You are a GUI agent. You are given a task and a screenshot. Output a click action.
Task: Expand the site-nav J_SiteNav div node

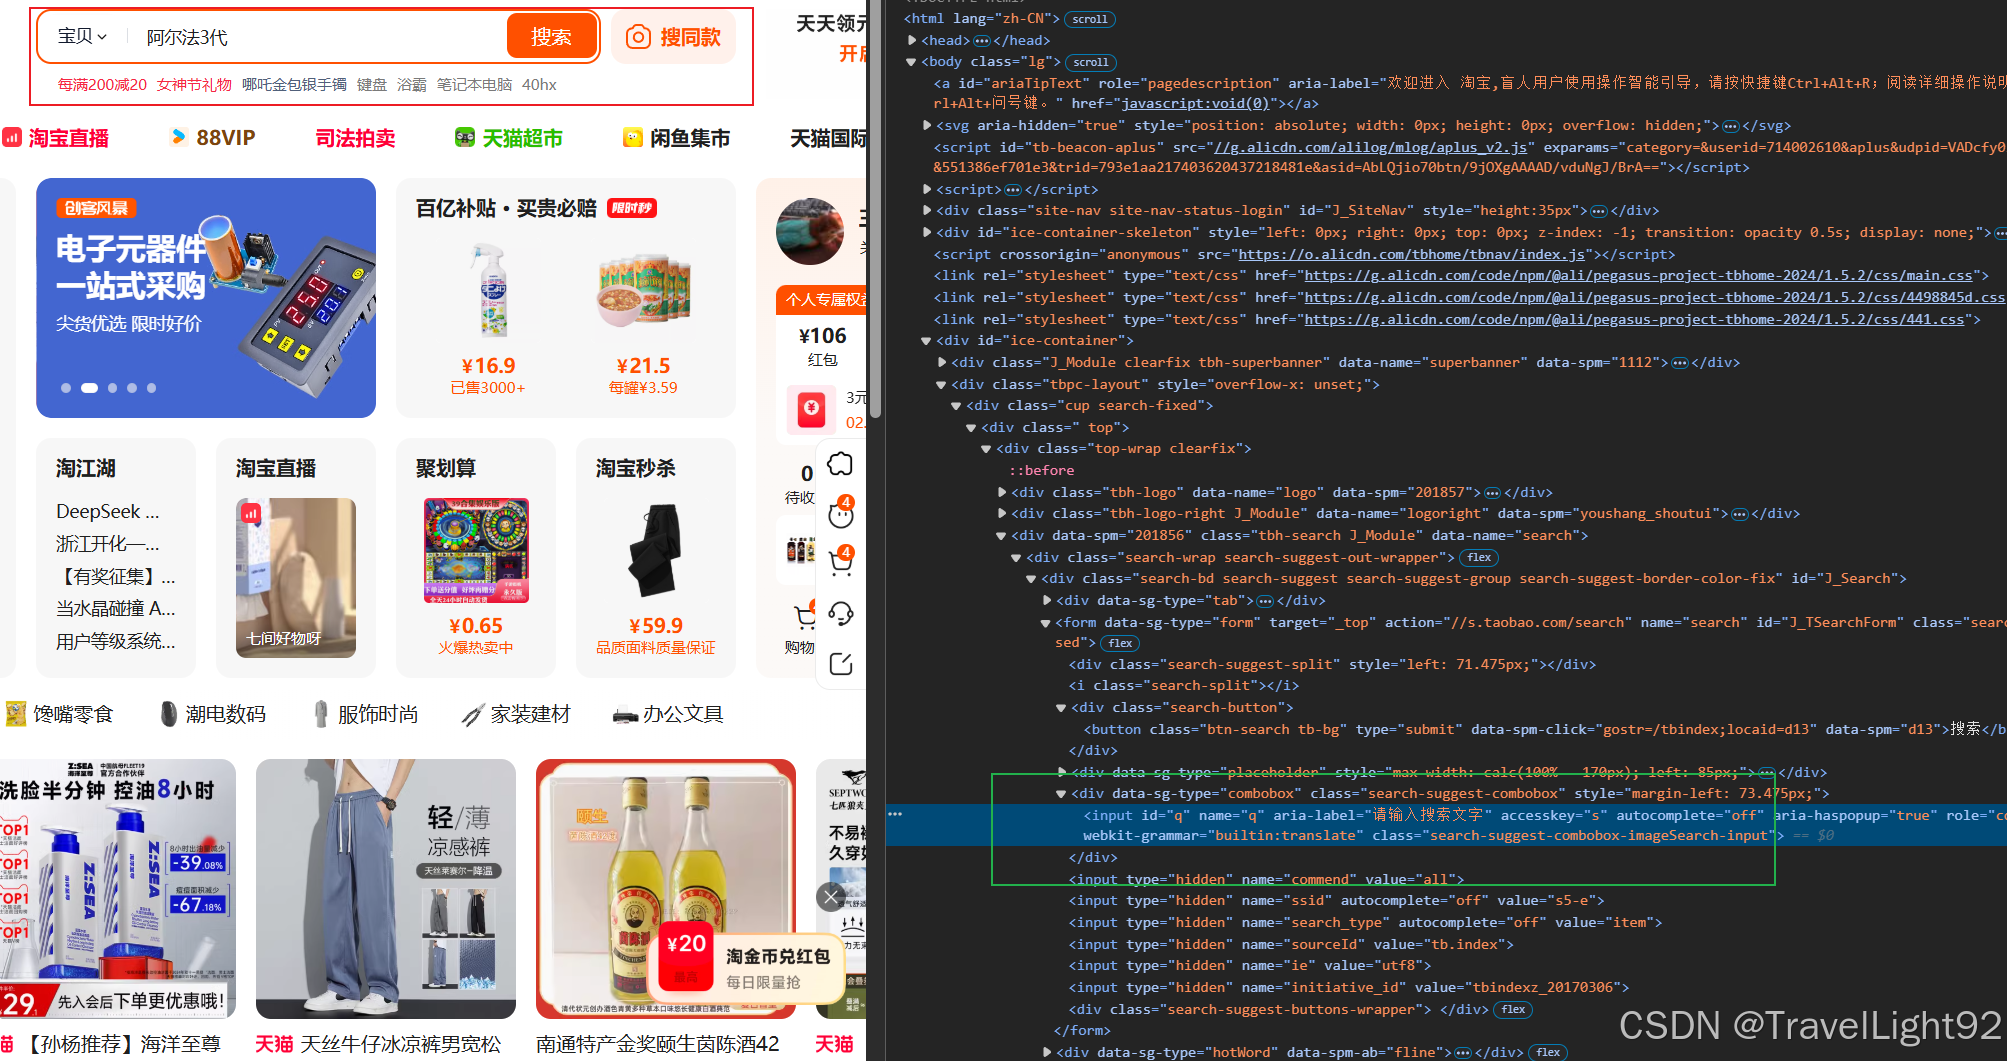coord(927,210)
